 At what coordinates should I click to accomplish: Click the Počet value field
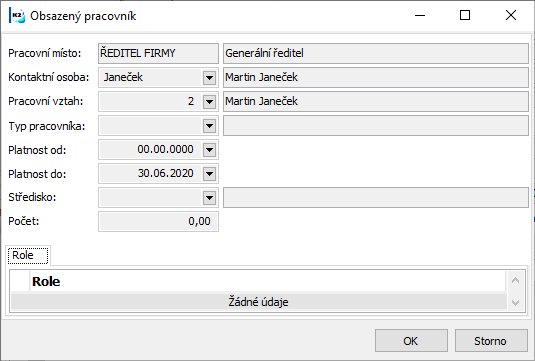[158, 221]
